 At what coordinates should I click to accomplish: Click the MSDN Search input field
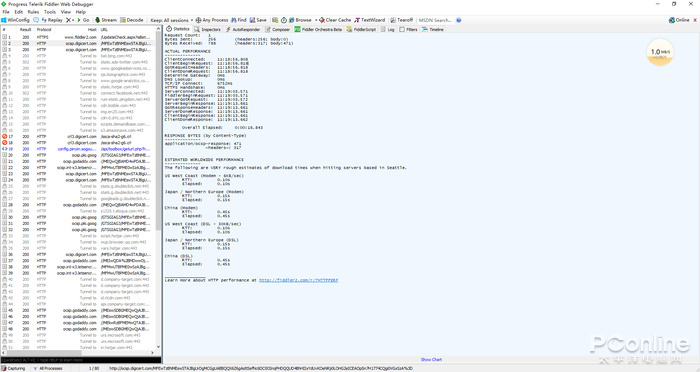(x=435, y=20)
